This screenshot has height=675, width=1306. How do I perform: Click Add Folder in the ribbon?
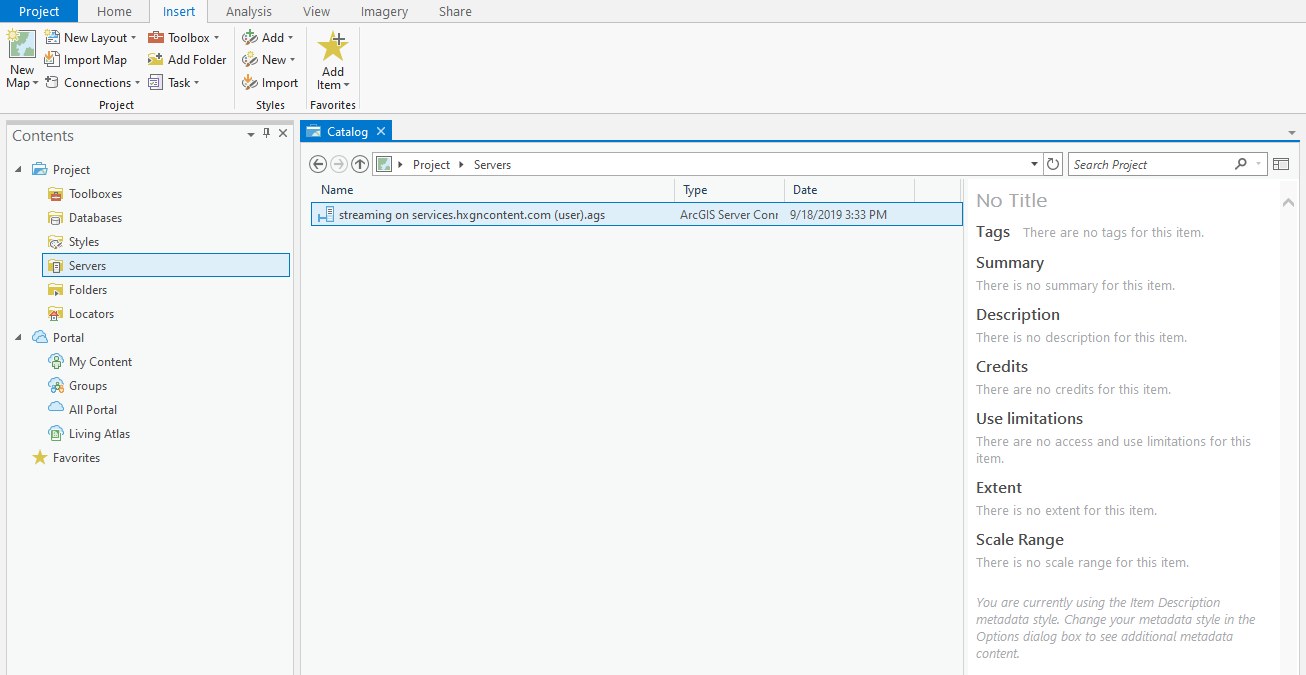tap(187, 60)
